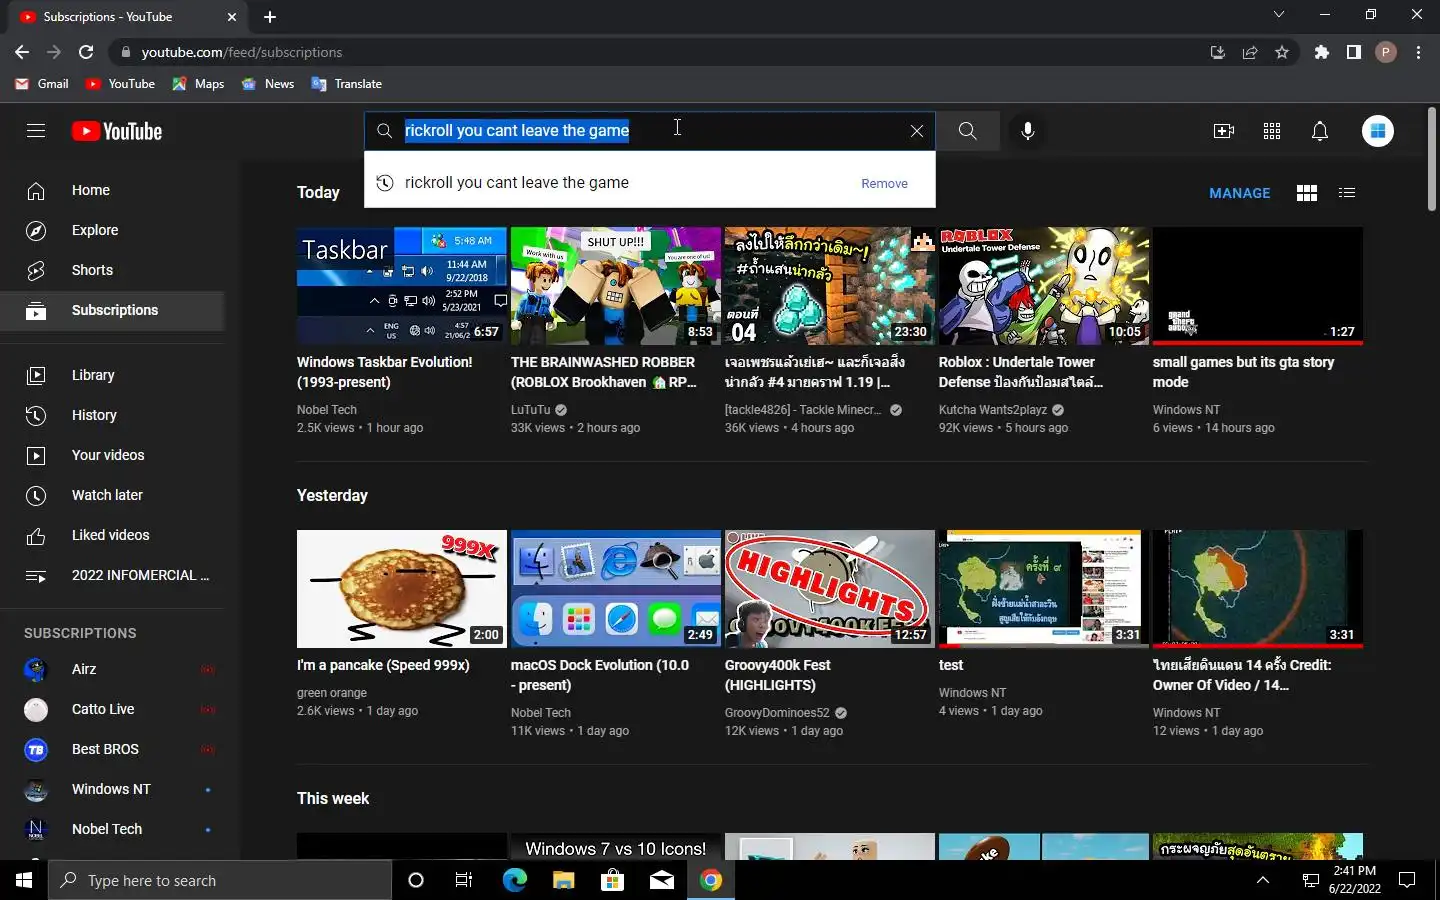Open Roblox Undertale Tower Defense thumbnail
This screenshot has height=900, width=1440.
pyautogui.click(x=1044, y=286)
